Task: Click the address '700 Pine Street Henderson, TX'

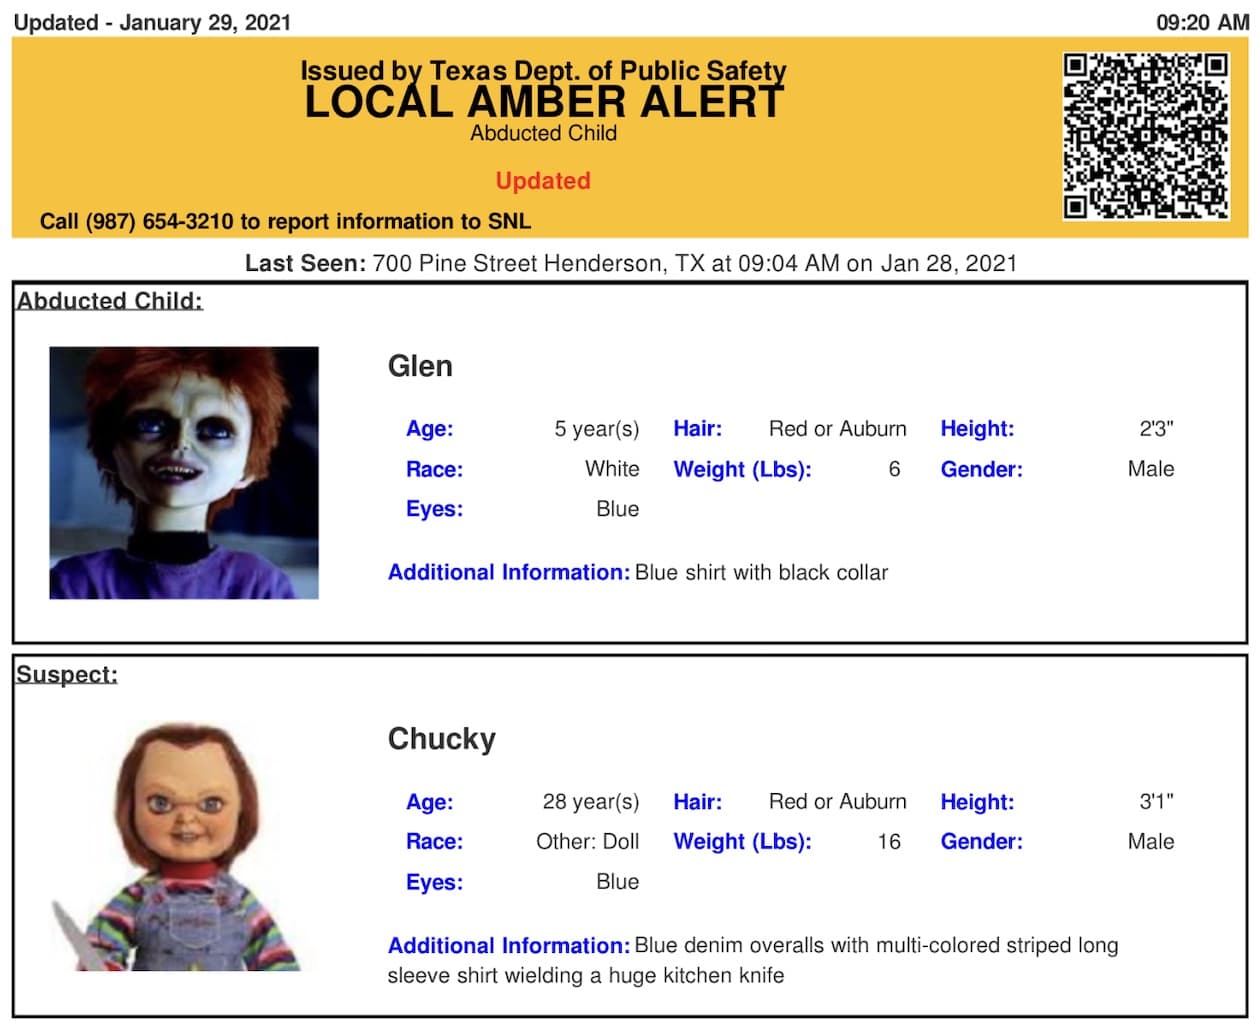Action: 539,264
